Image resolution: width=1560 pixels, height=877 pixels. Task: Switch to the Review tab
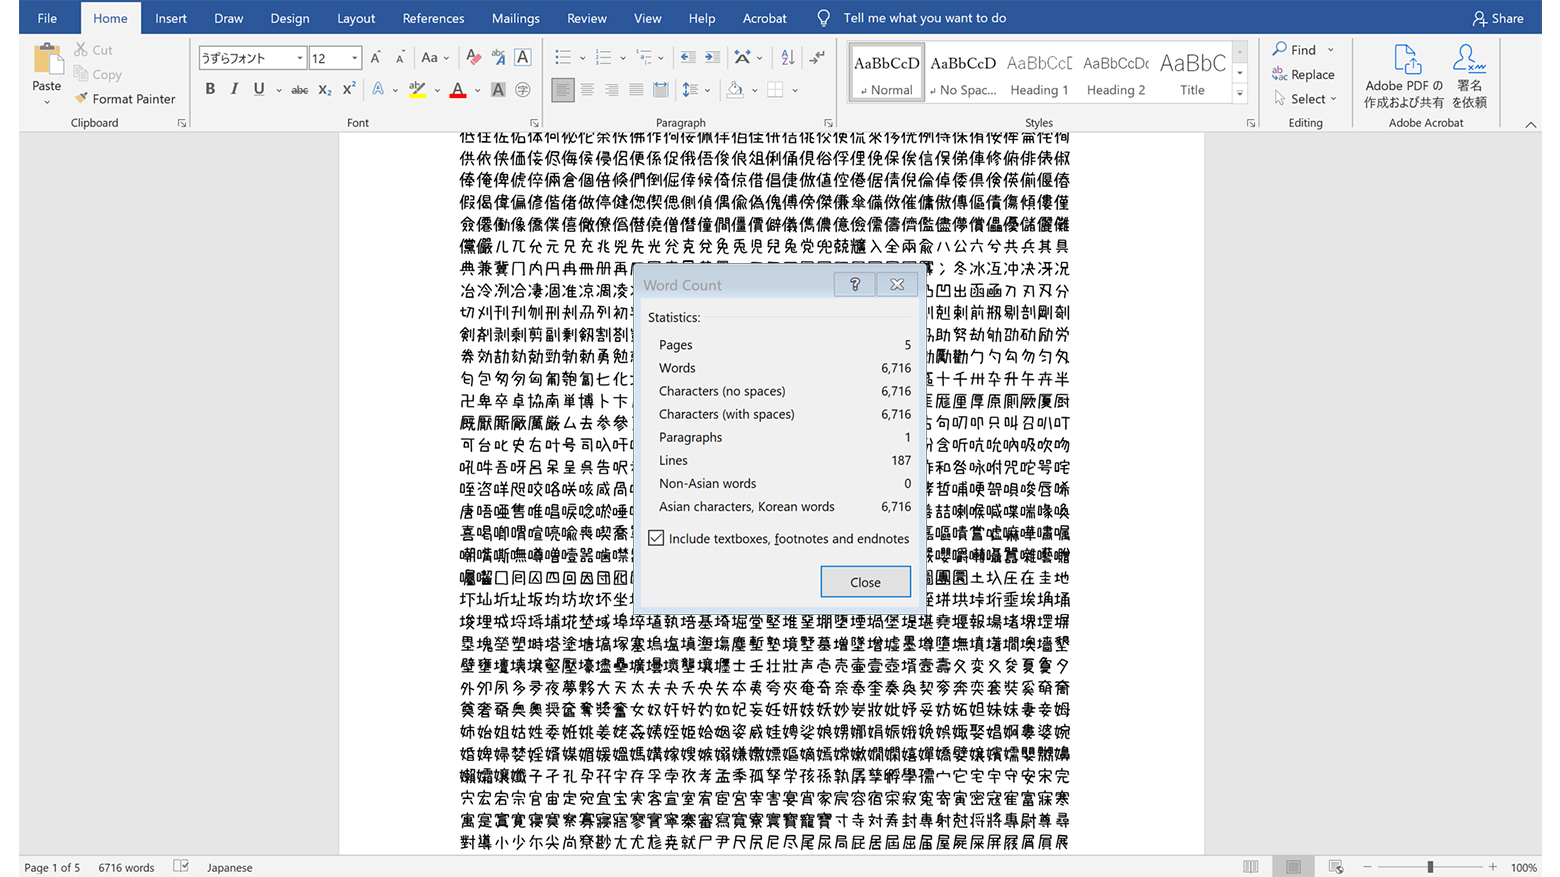coord(587,18)
